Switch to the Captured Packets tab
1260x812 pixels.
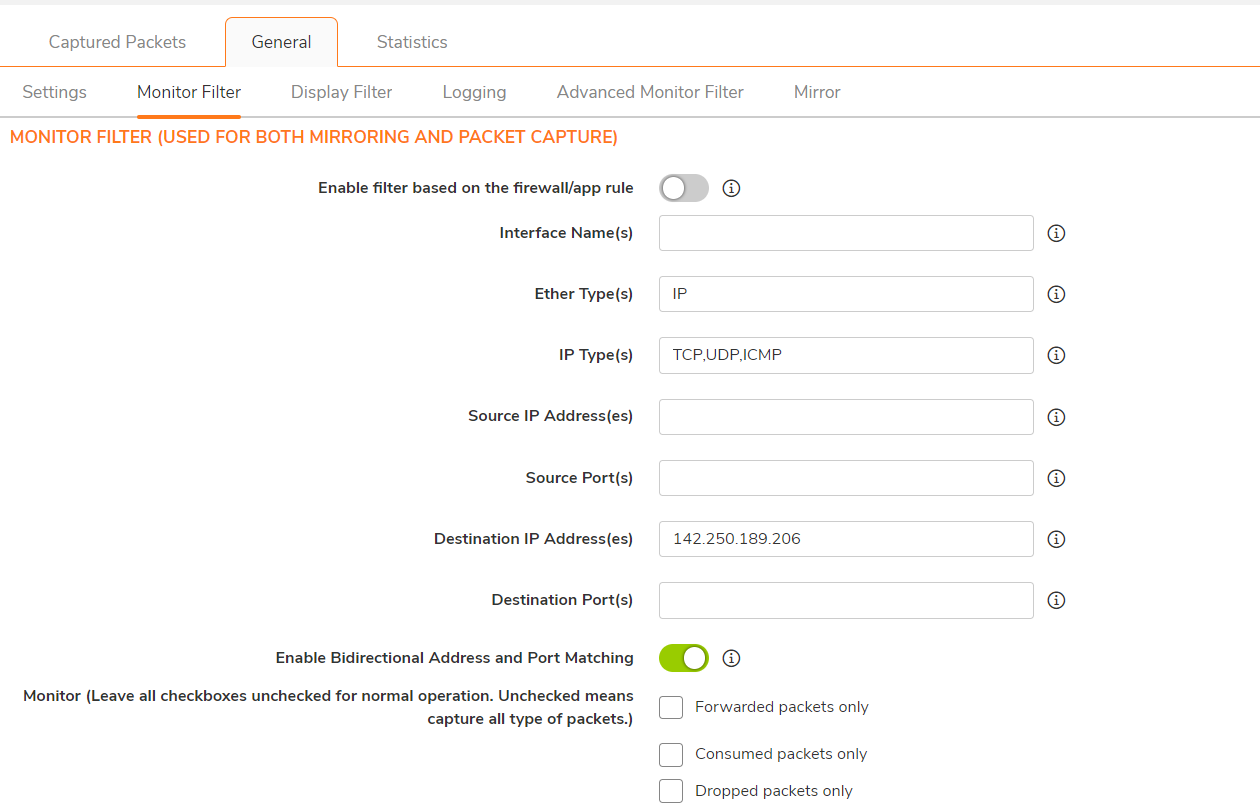[117, 42]
